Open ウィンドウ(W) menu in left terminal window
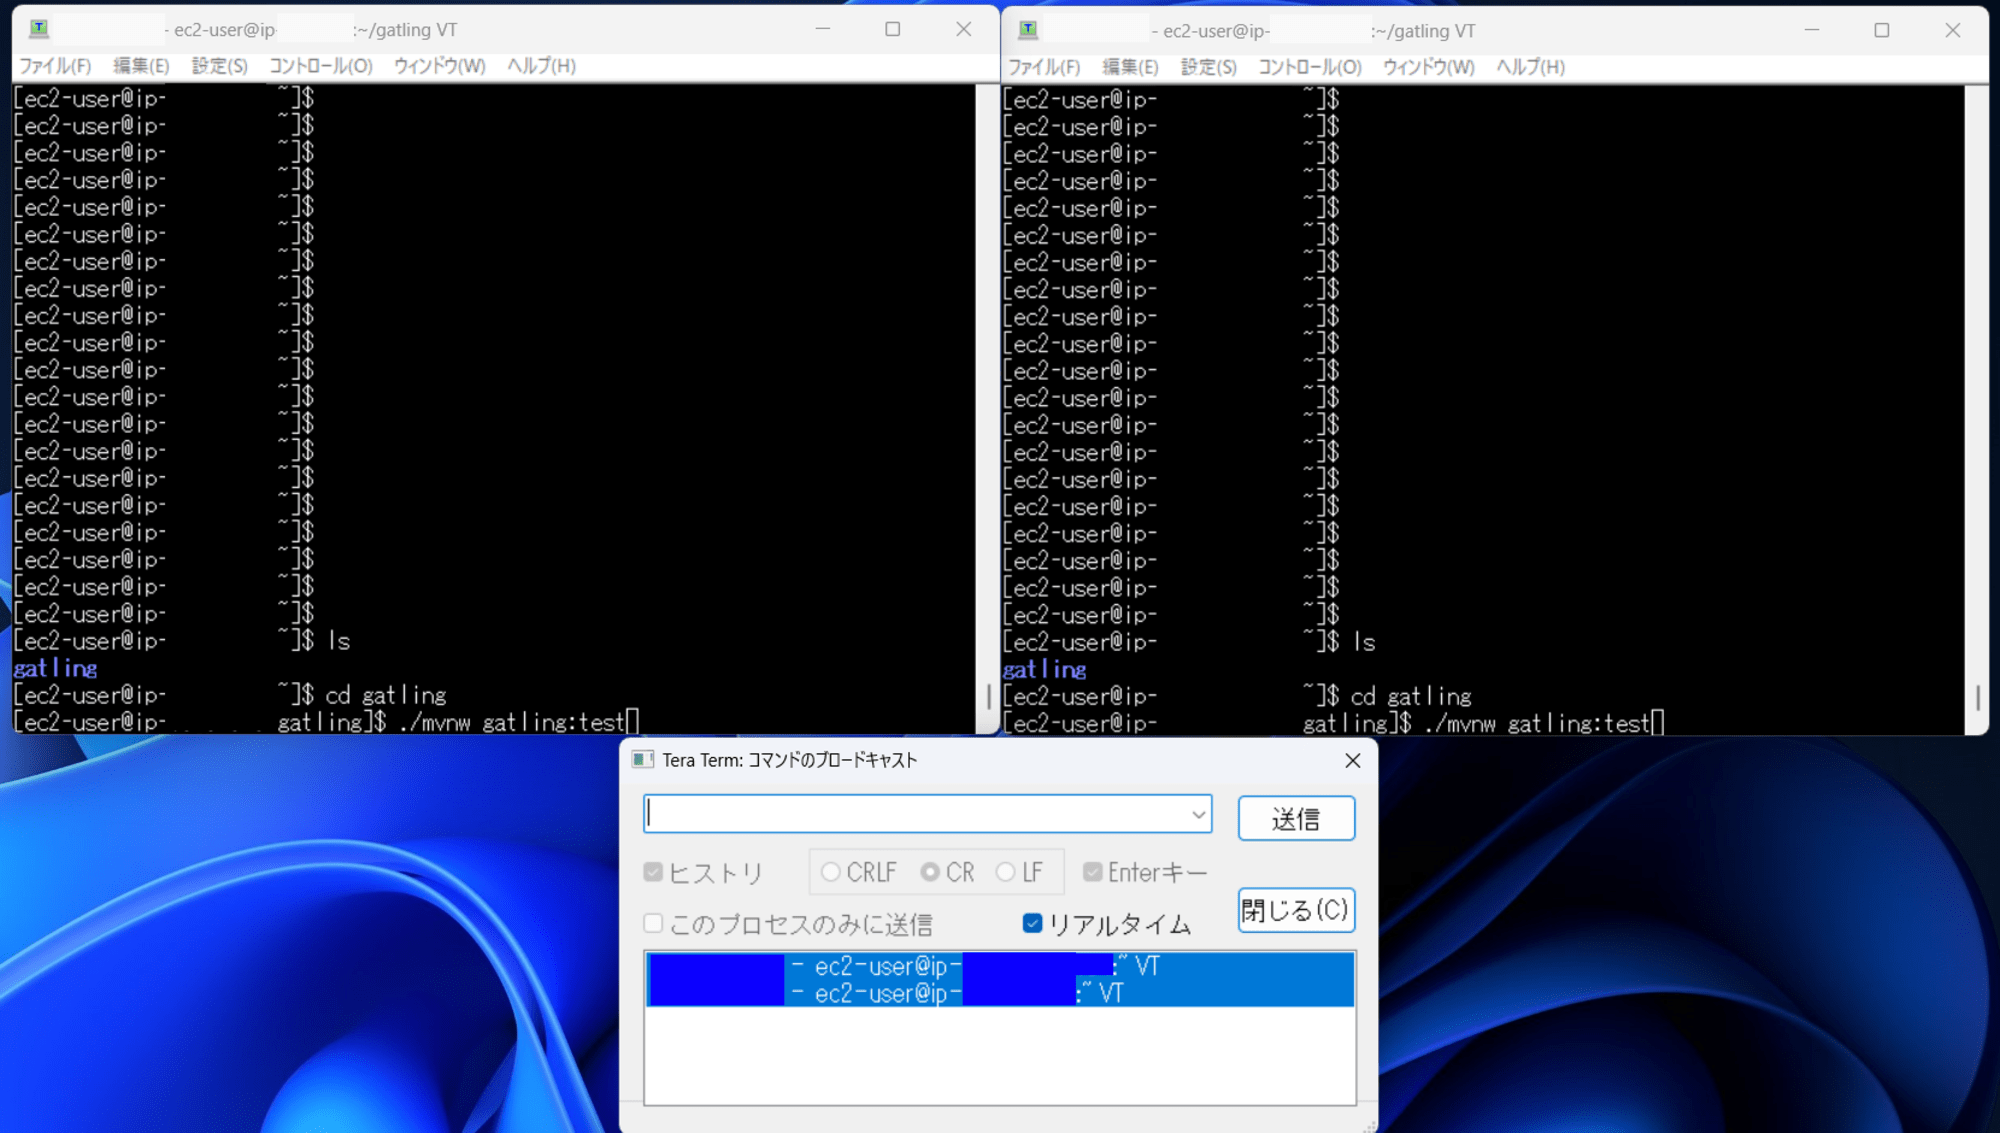 [439, 66]
